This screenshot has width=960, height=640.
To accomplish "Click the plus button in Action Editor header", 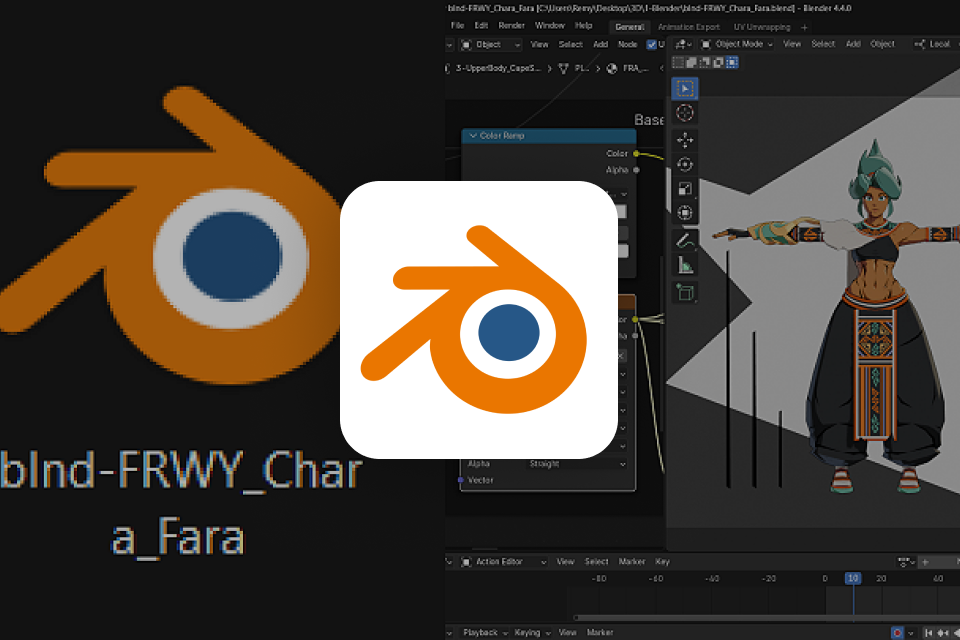I will 925,562.
